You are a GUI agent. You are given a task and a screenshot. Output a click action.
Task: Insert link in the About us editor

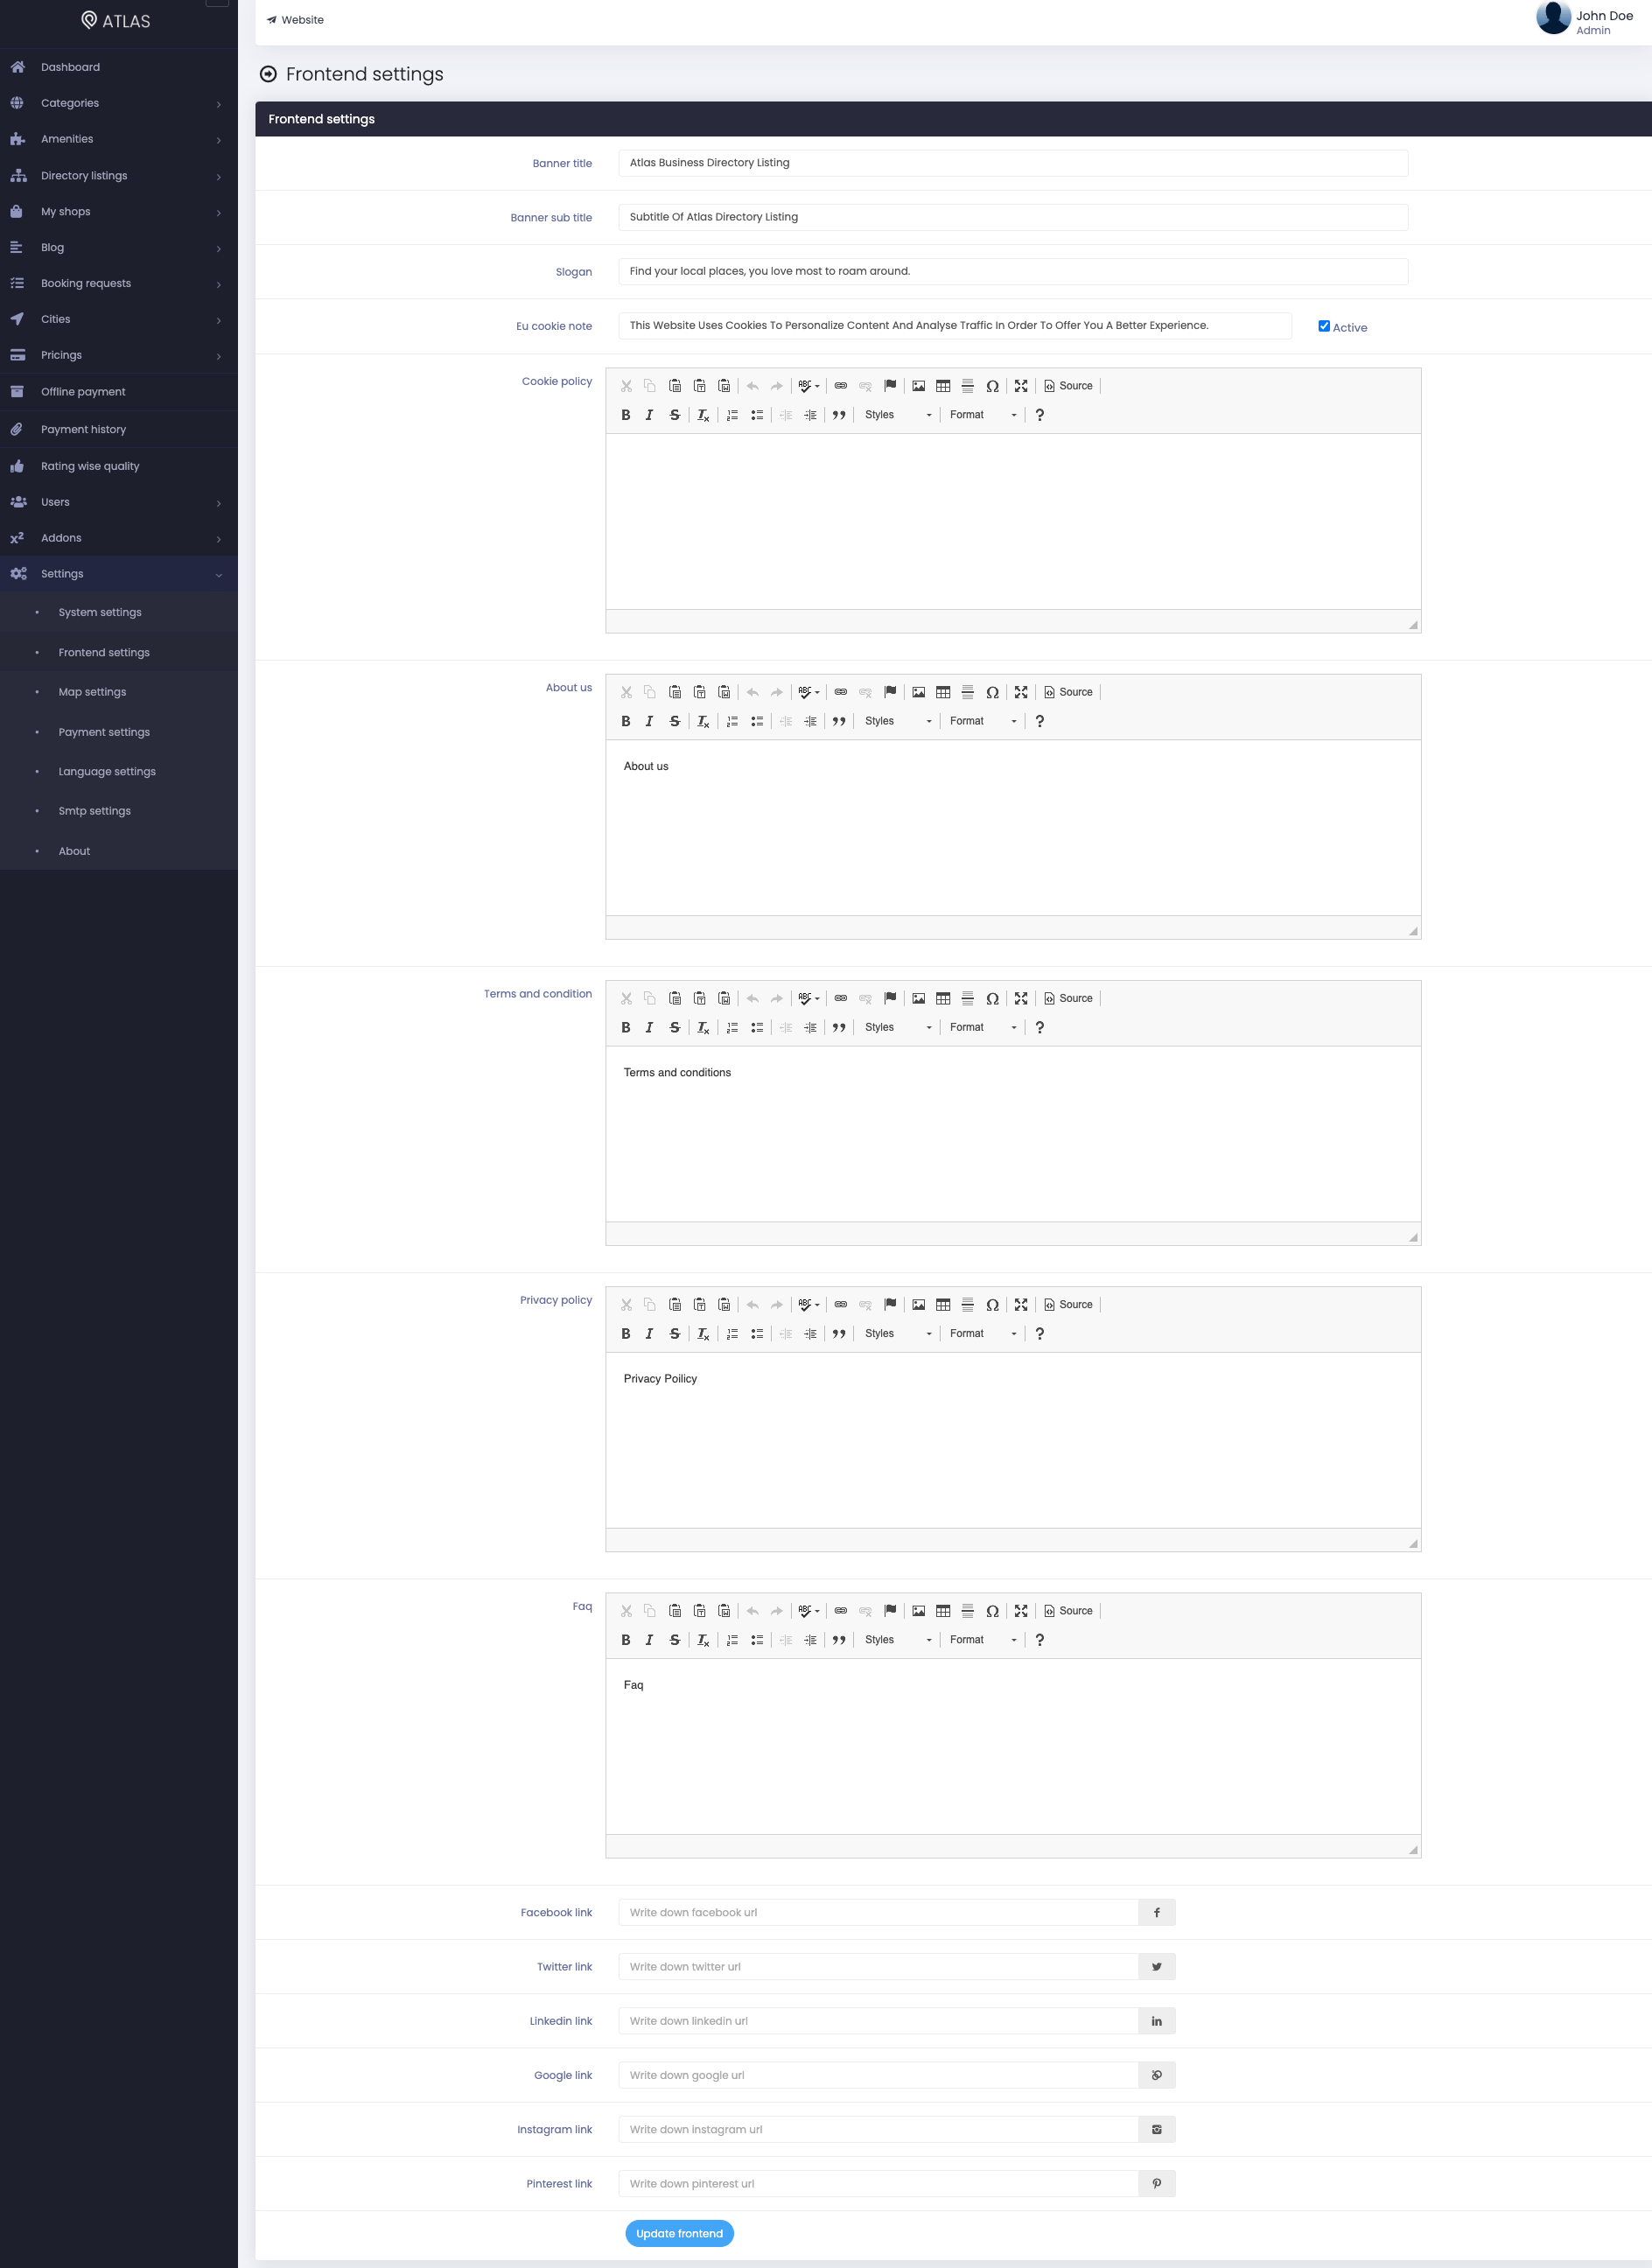pos(841,692)
